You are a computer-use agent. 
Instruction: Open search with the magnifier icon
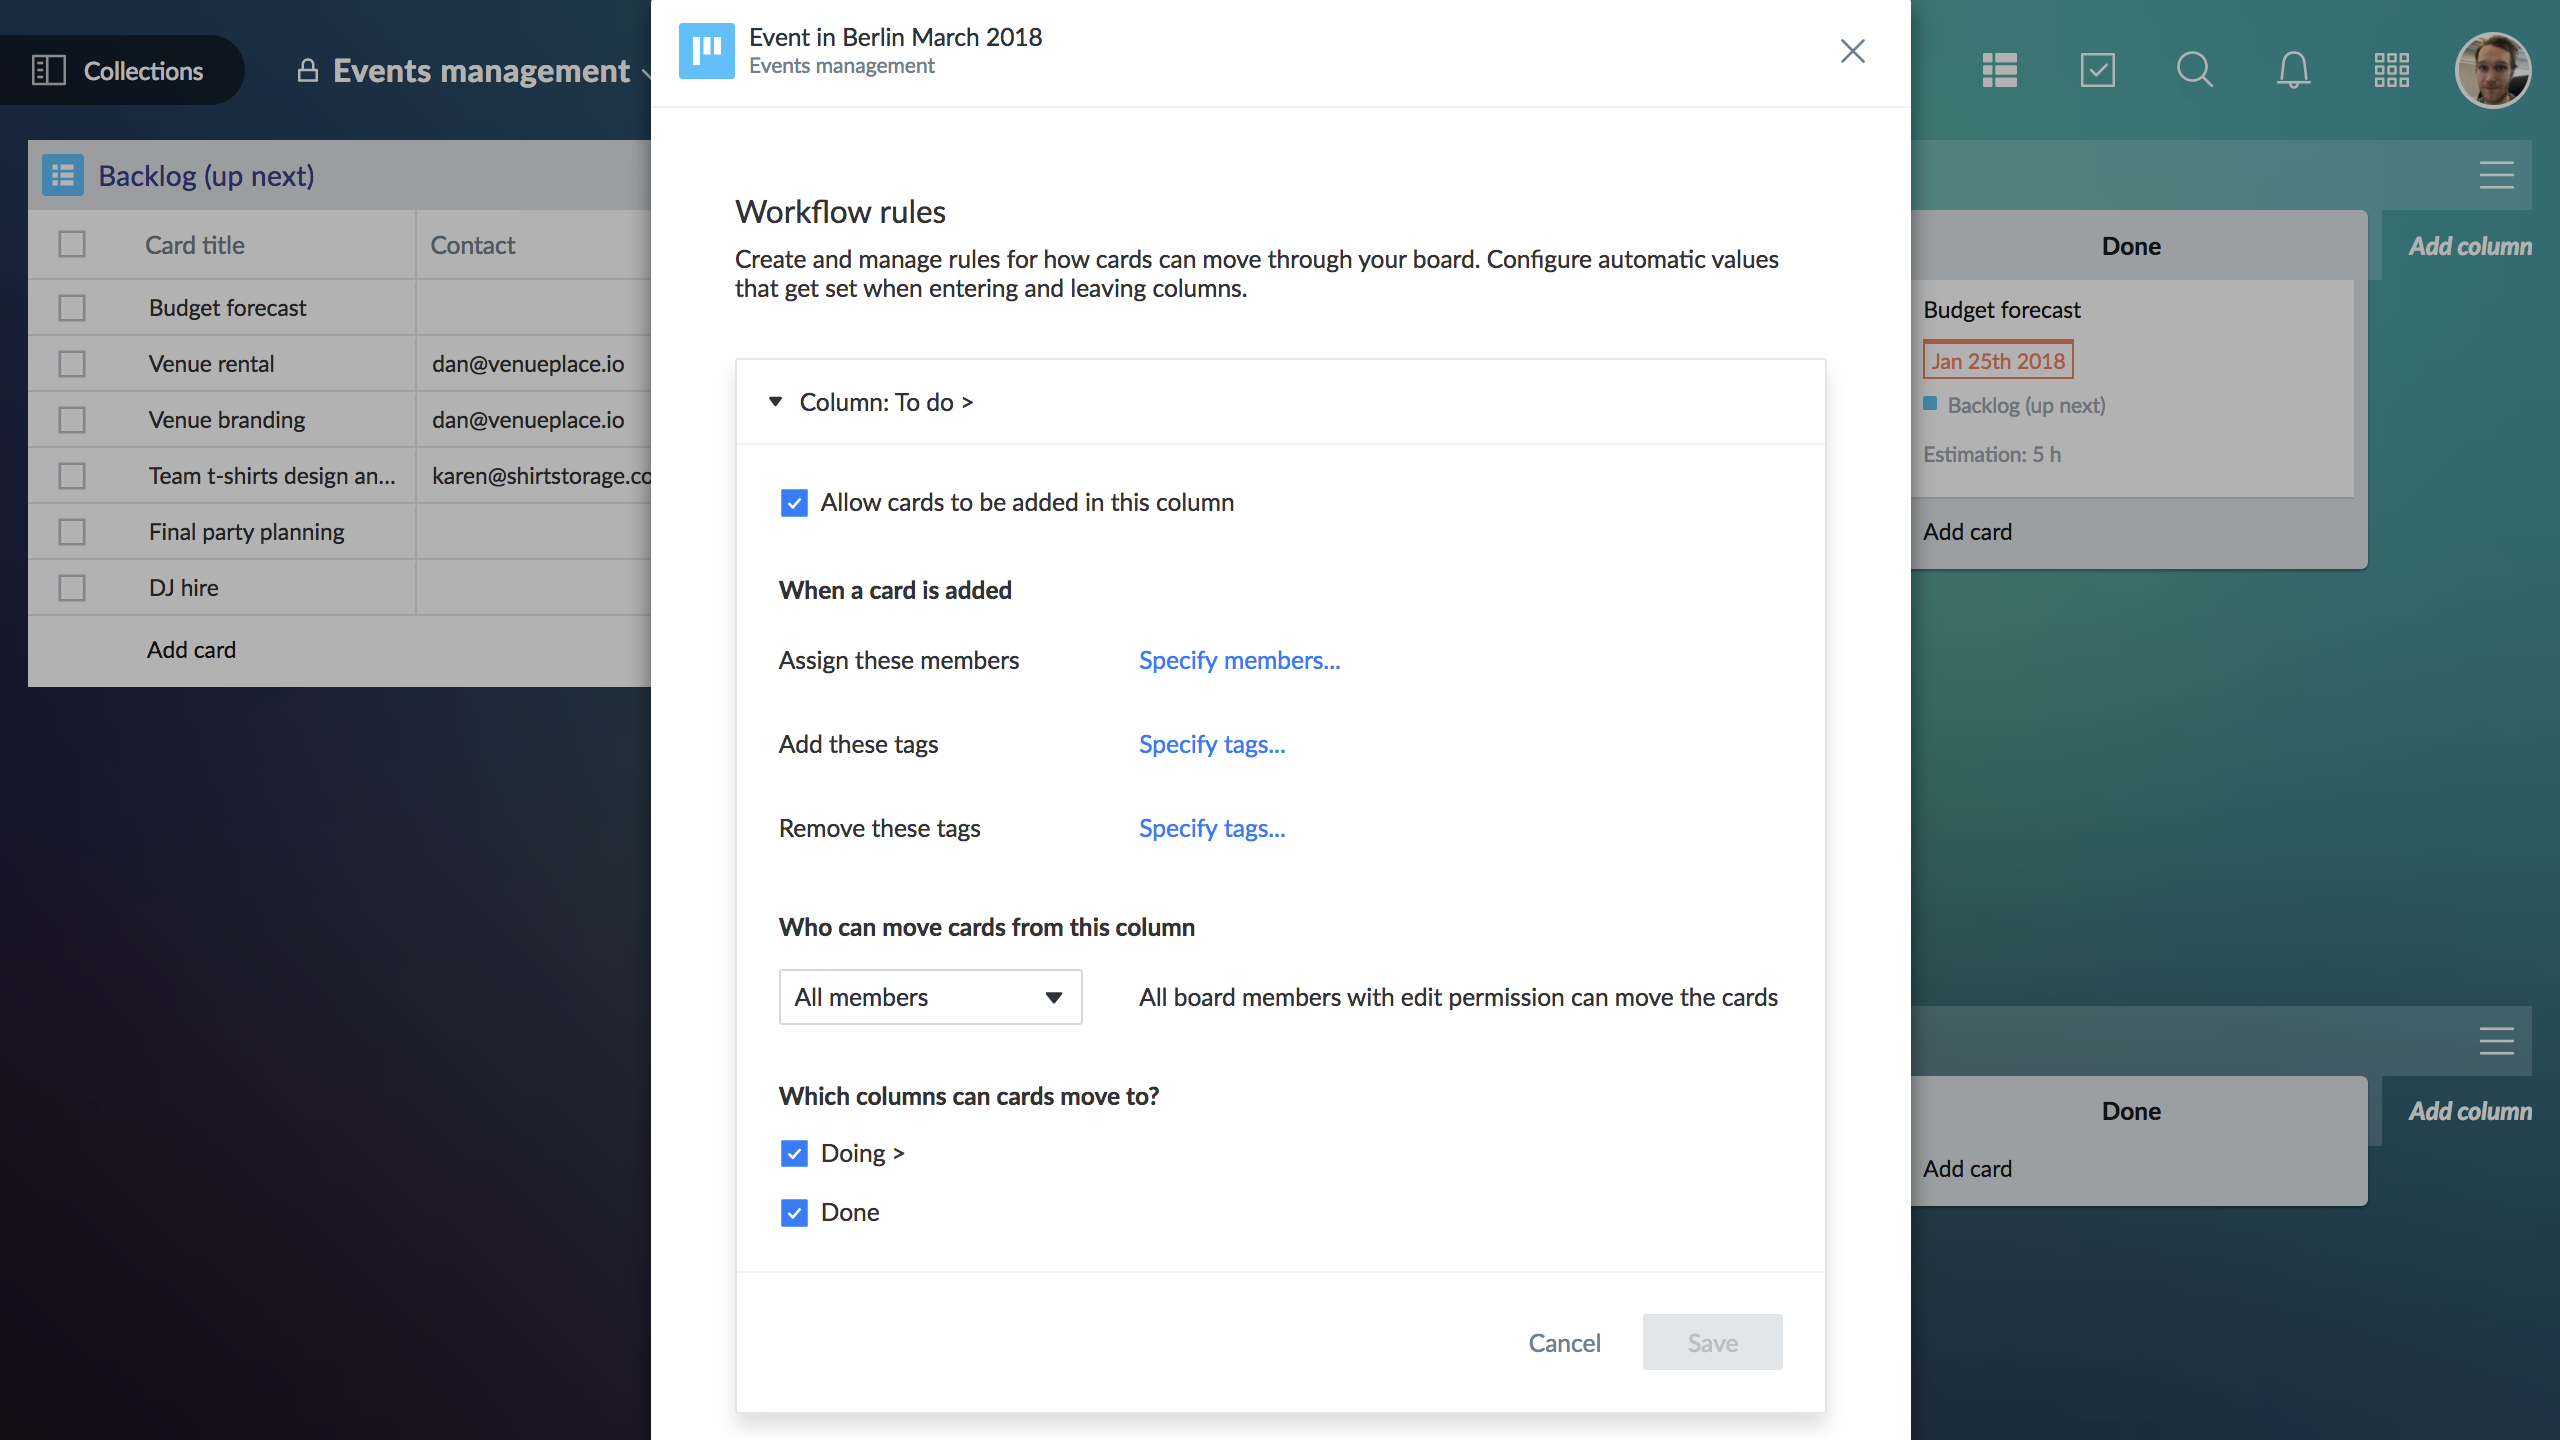pos(2194,70)
